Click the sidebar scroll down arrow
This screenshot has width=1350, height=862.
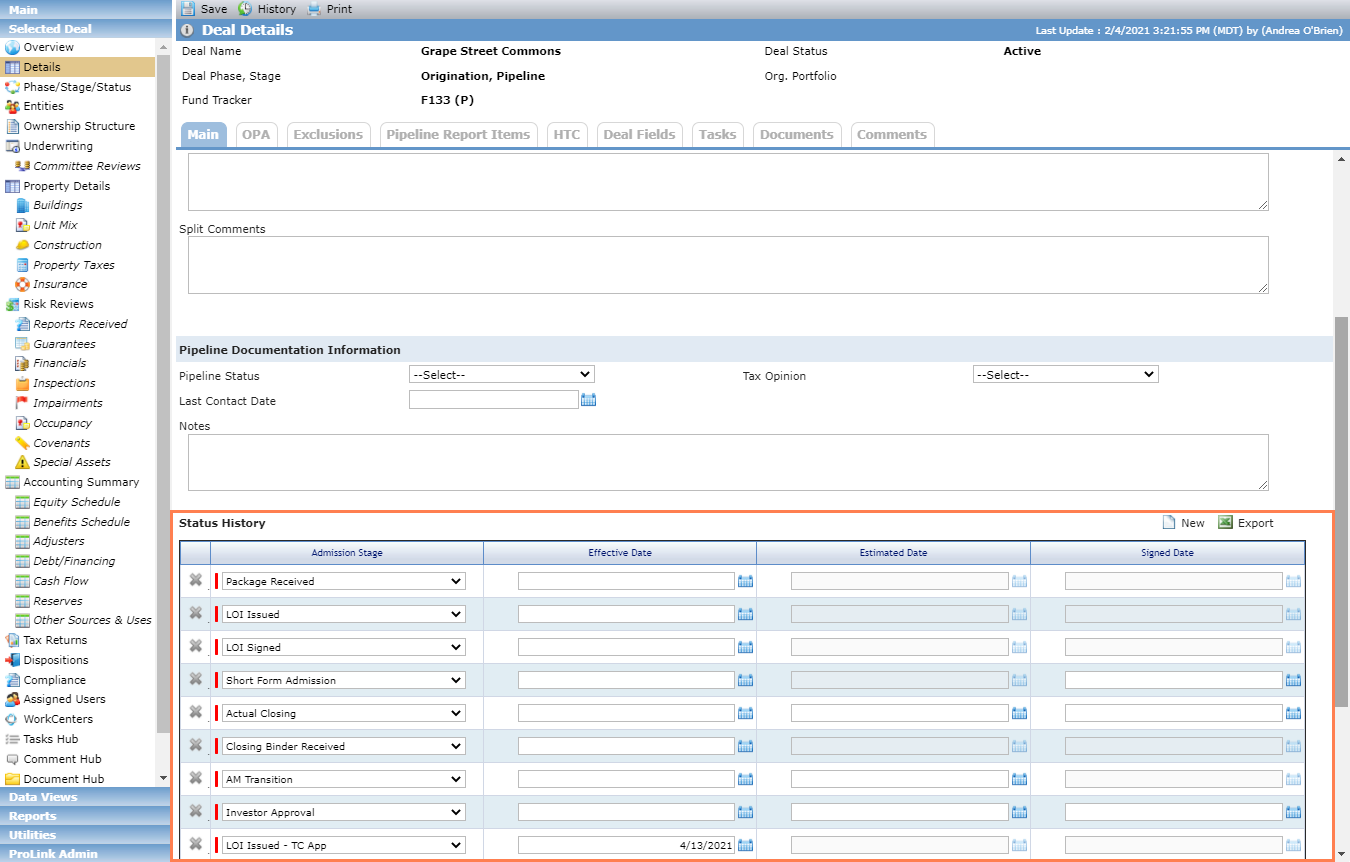point(163,778)
